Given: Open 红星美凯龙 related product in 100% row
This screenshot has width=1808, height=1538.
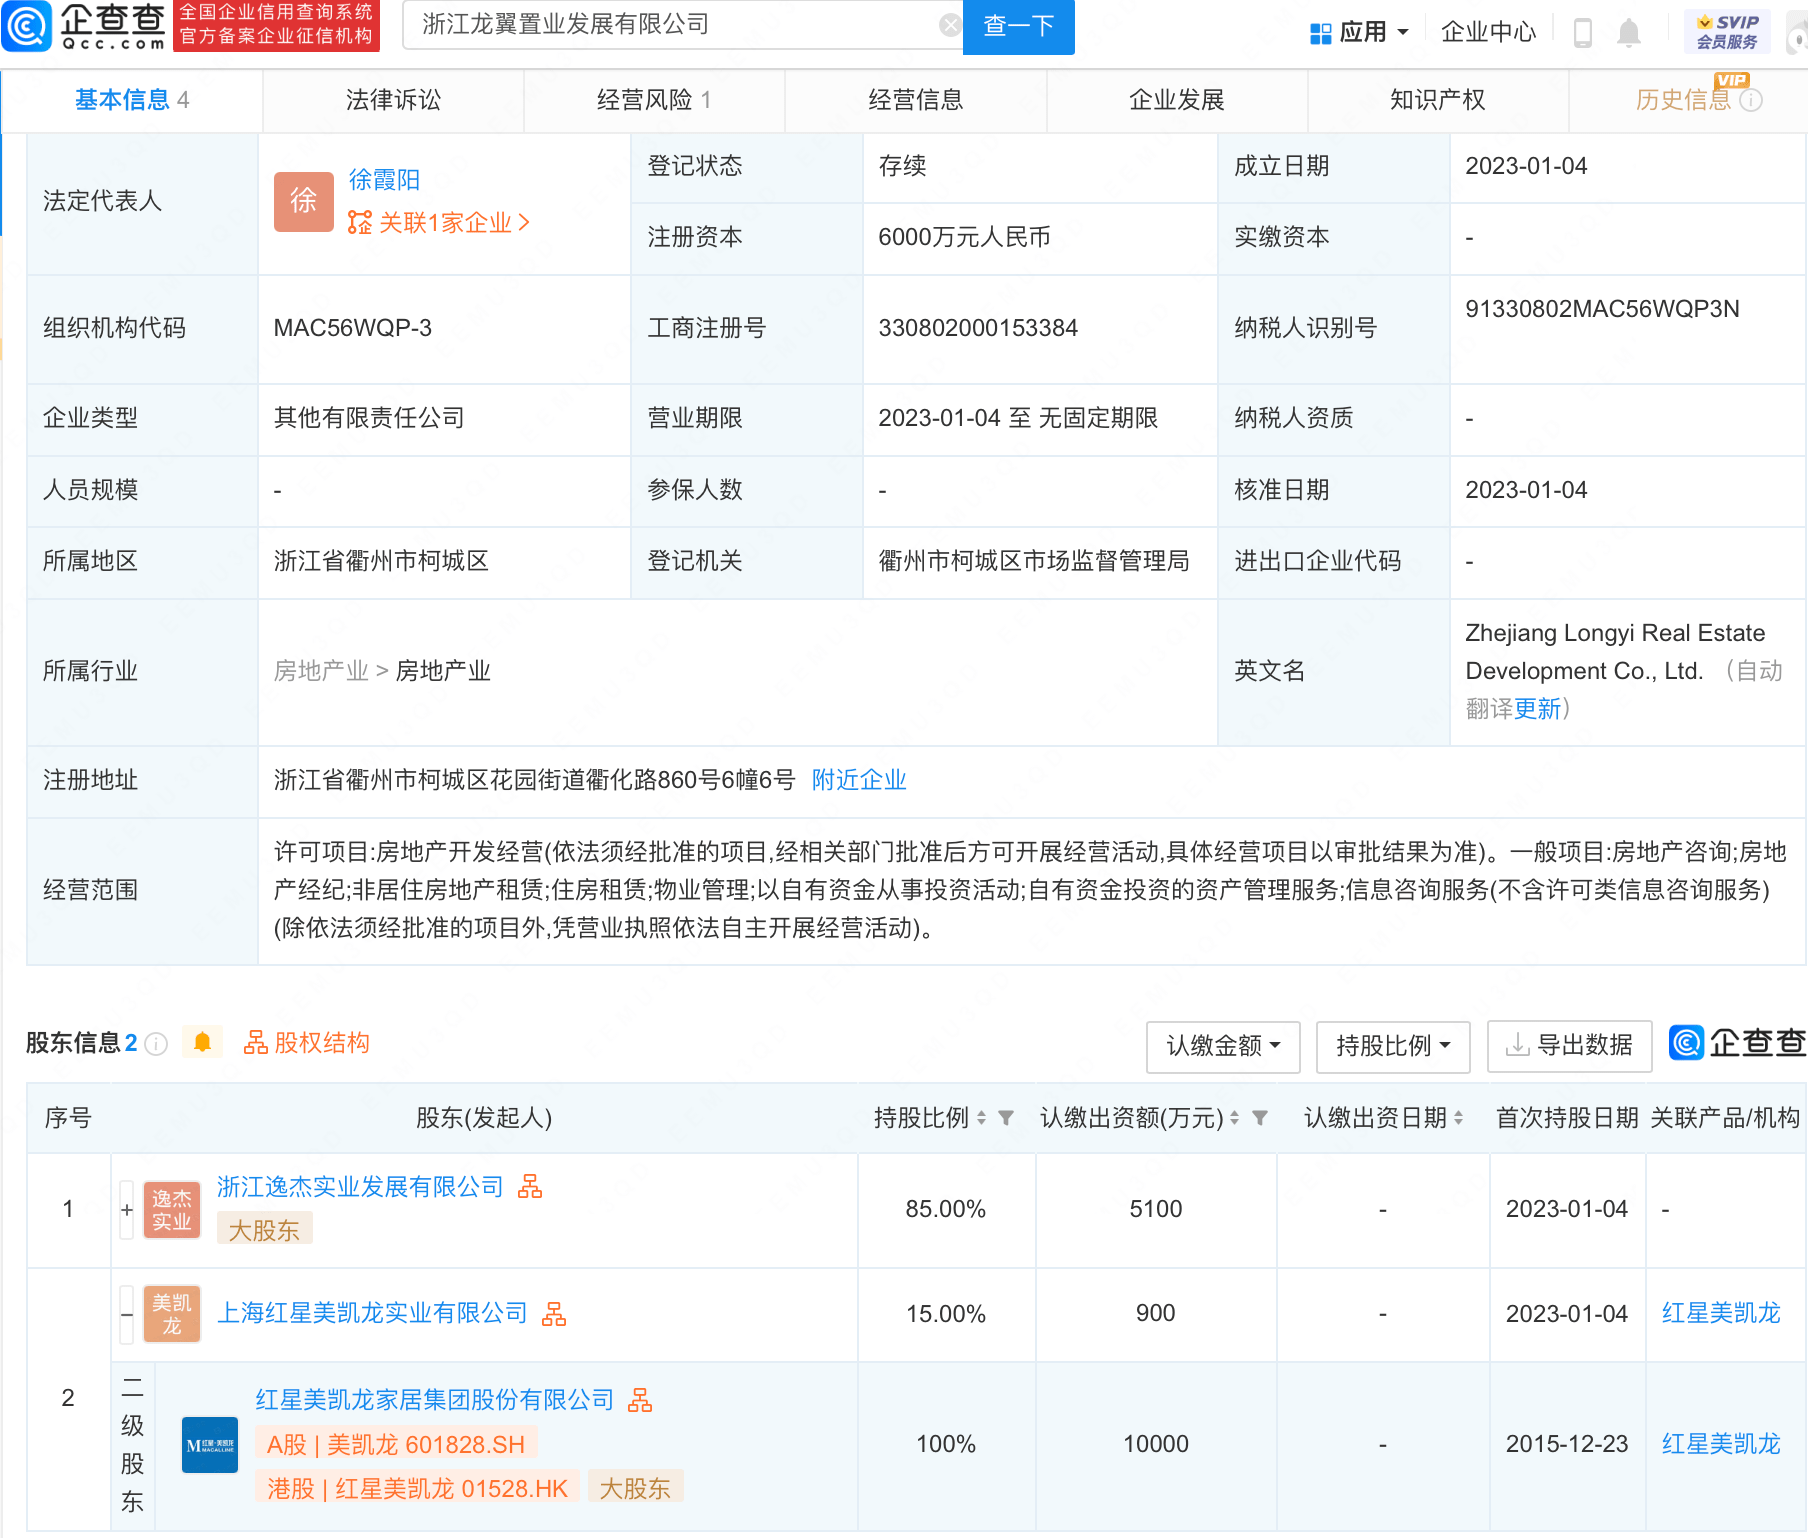Looking at the screenshot, I should click(x=1721, y=1444).
